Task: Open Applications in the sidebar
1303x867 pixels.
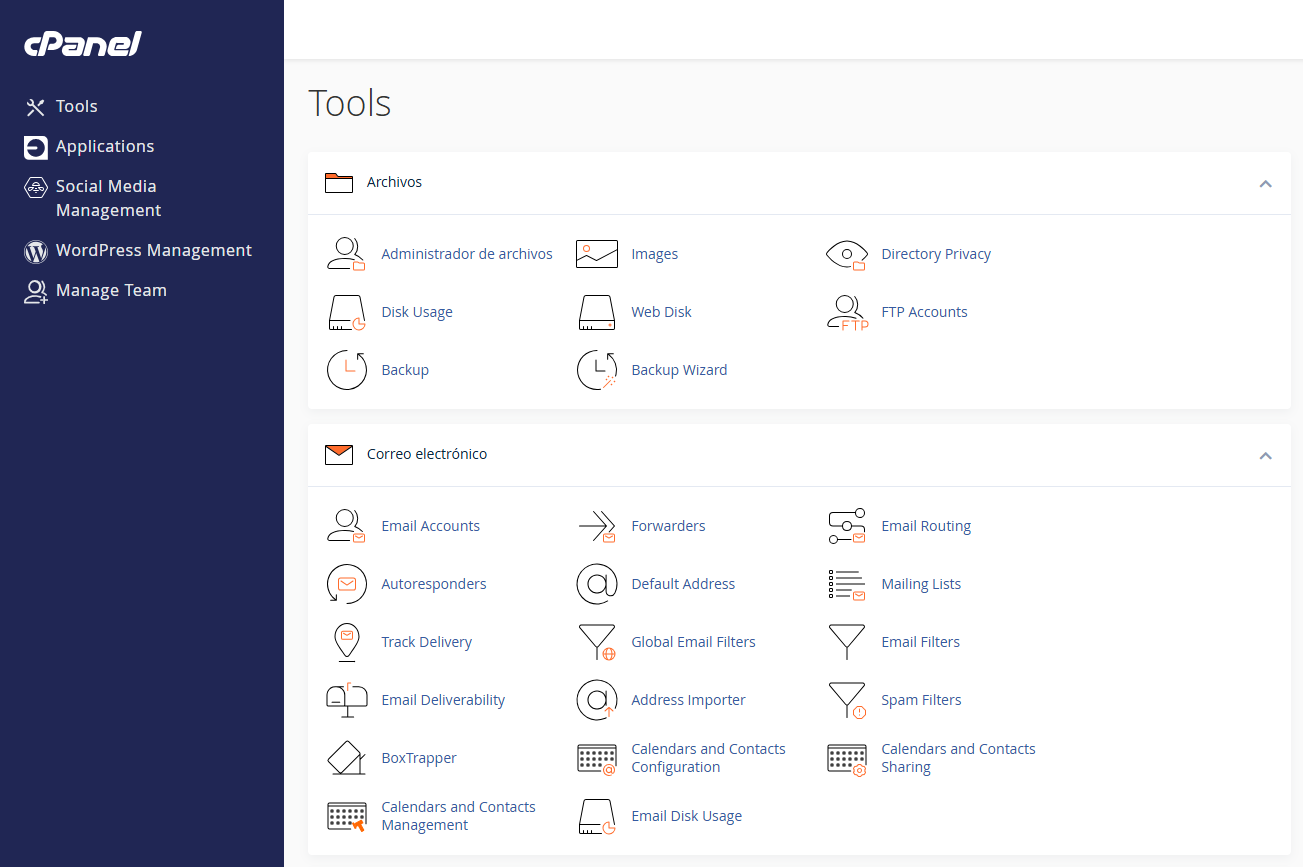Action: pos(104,146)
